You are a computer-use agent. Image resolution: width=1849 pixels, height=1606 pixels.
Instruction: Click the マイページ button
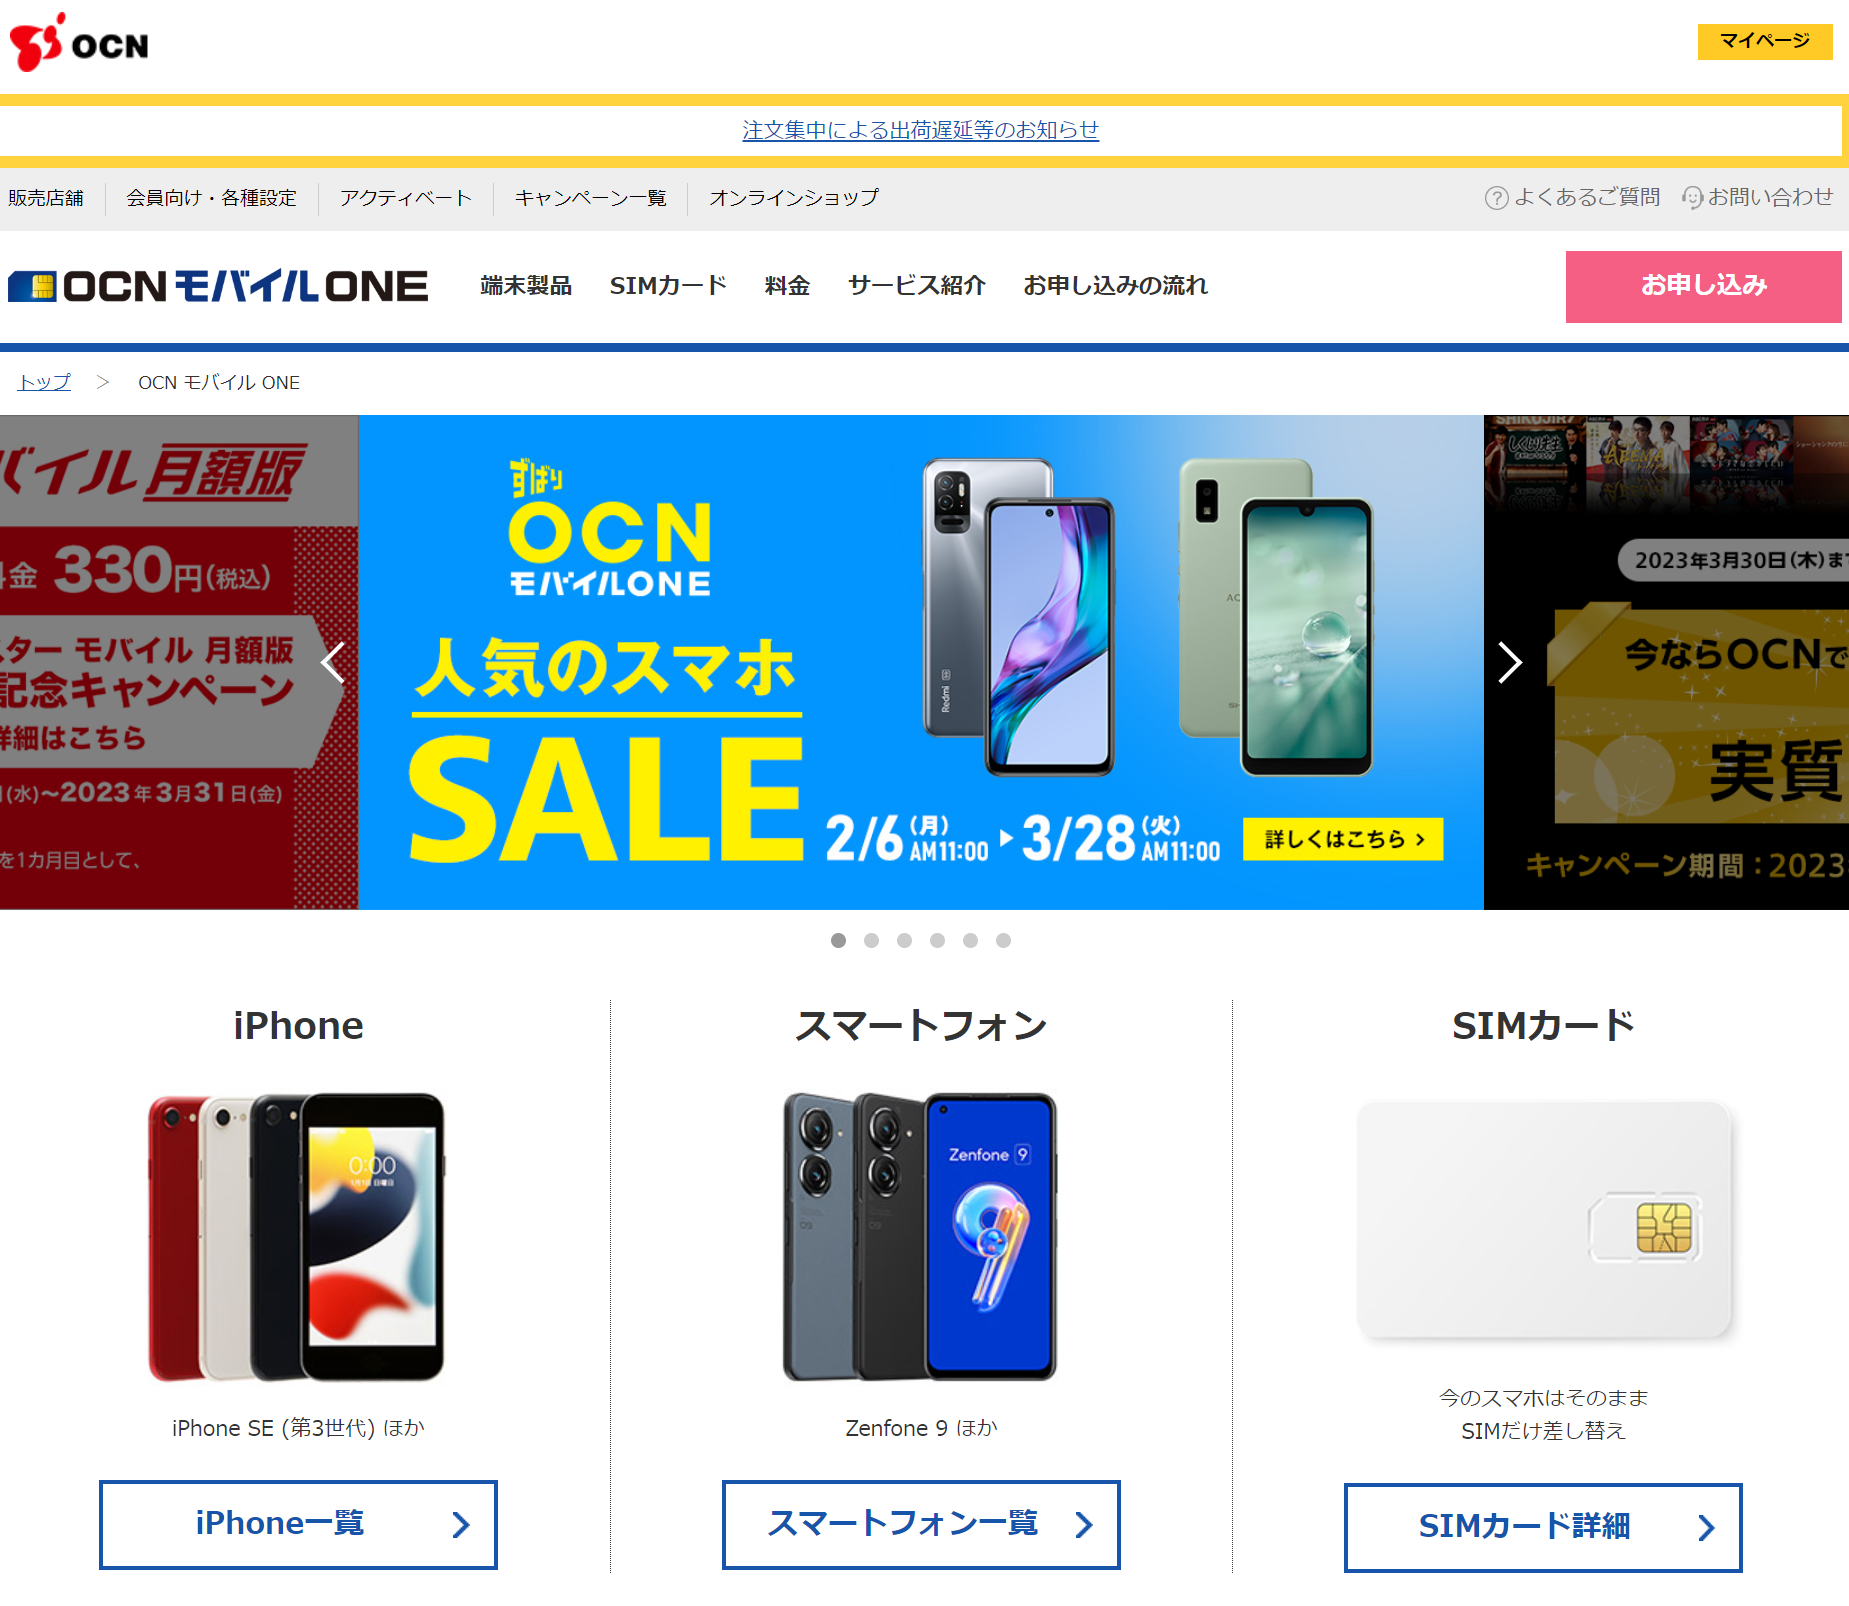(x=1765, y=41)
